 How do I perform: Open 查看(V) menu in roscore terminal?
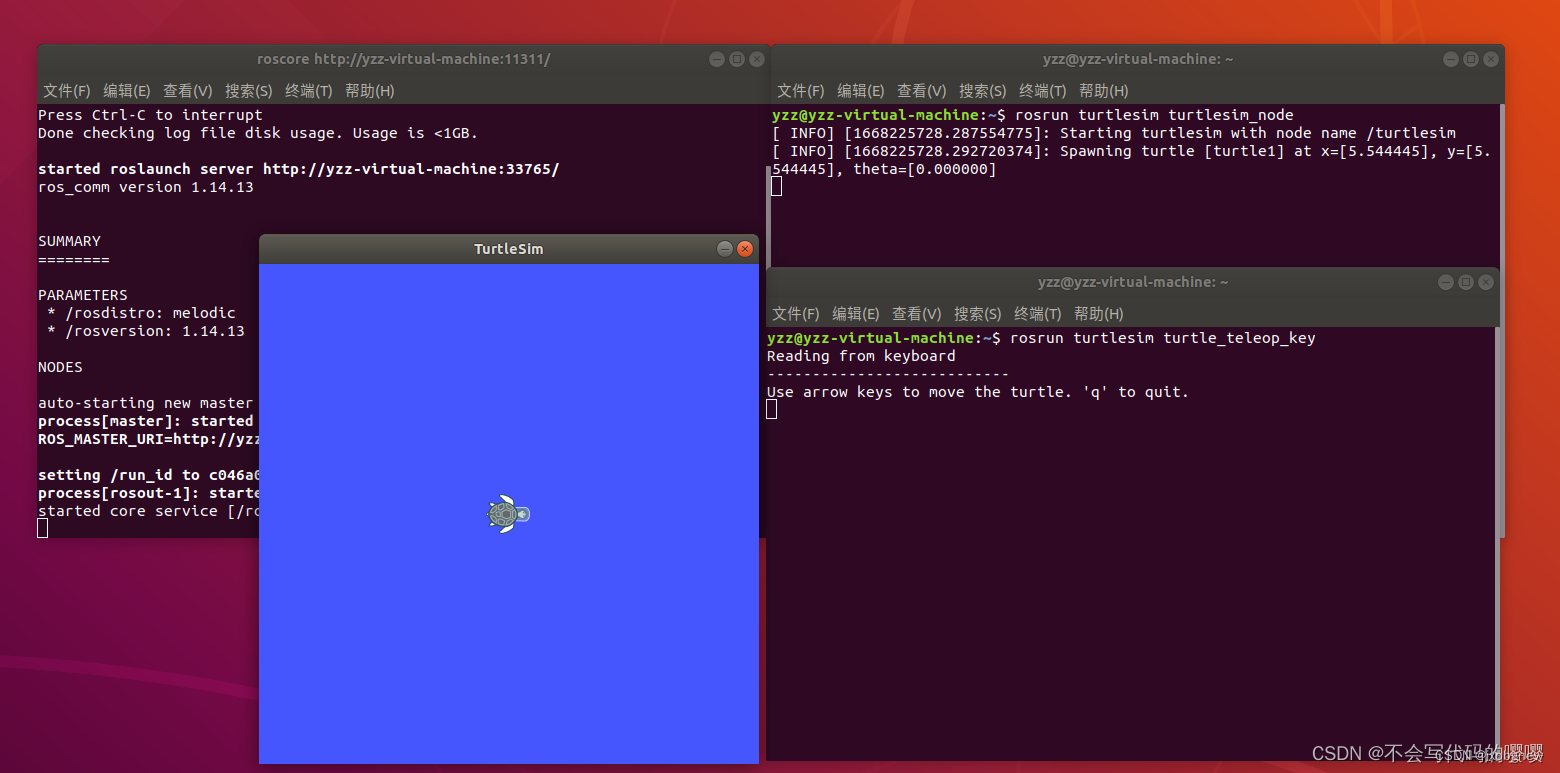pyautogui.click(x=188, y=91)
